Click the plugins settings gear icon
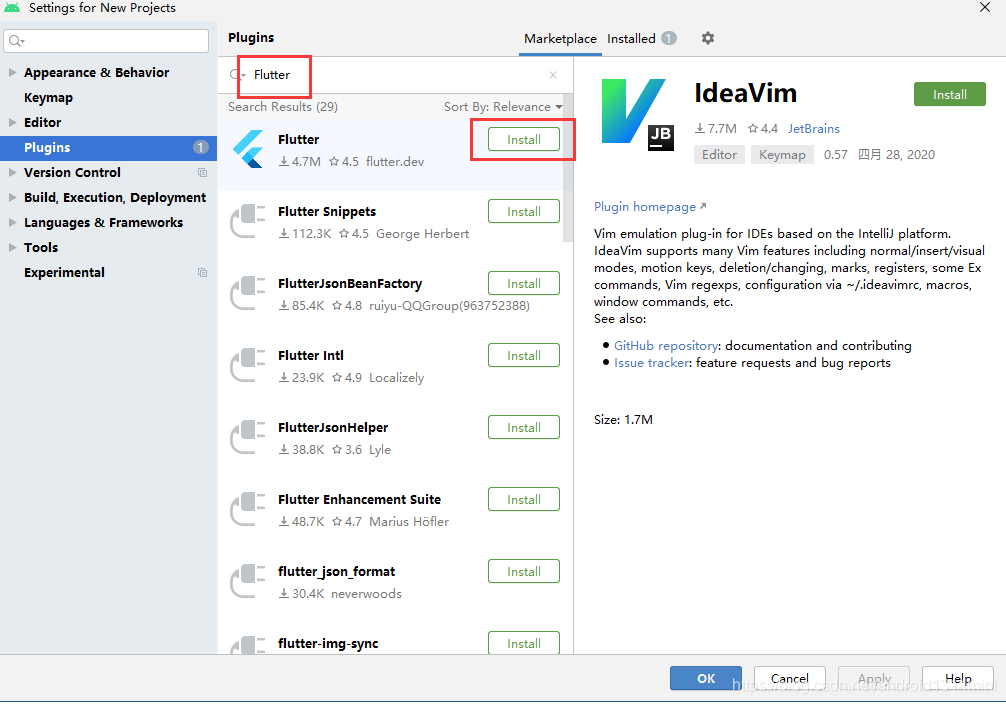The image size is (1006, 704). point(707,38)
